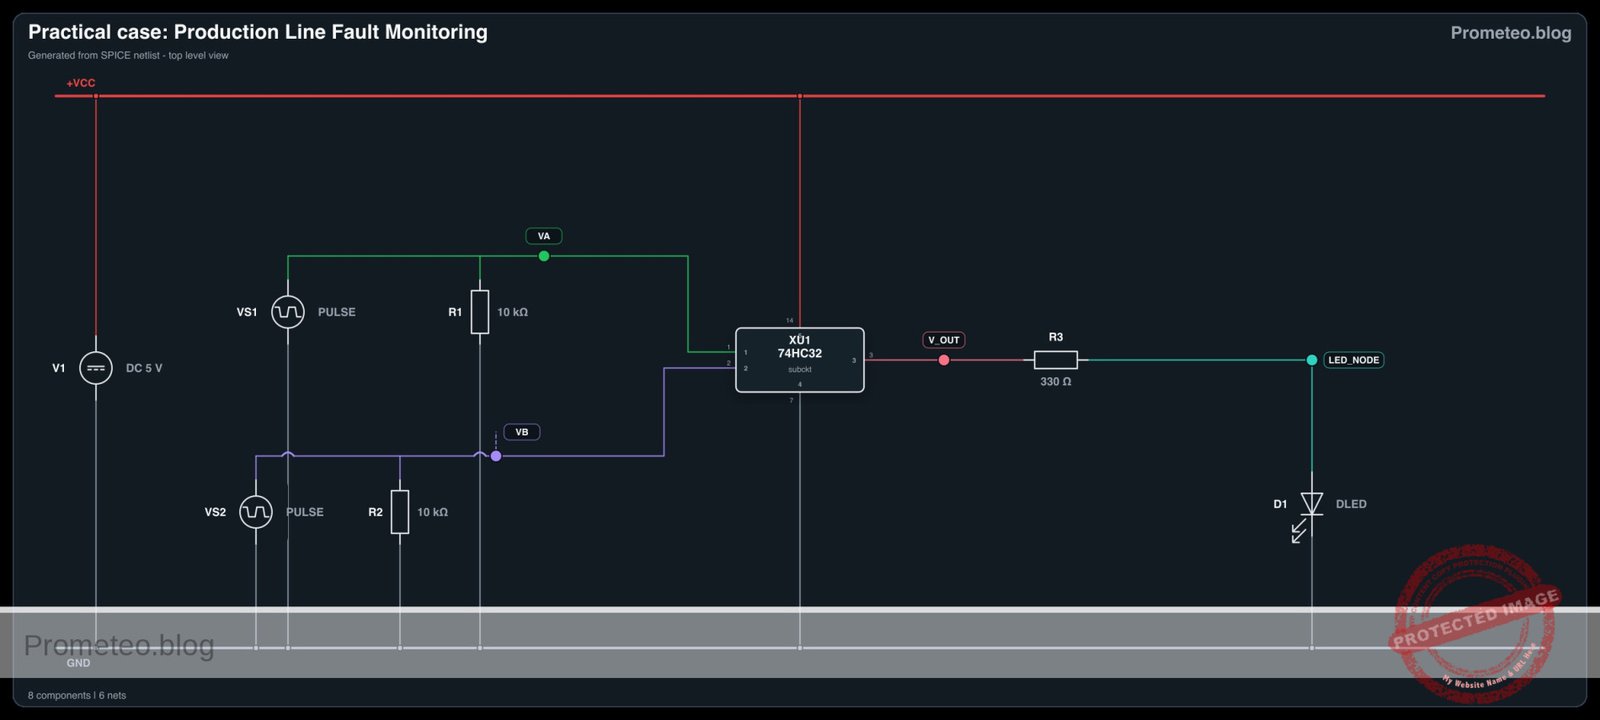Viewport: 1600px width, 720px height.
Task: Click the R2 designator text
Action: point(375,512)
